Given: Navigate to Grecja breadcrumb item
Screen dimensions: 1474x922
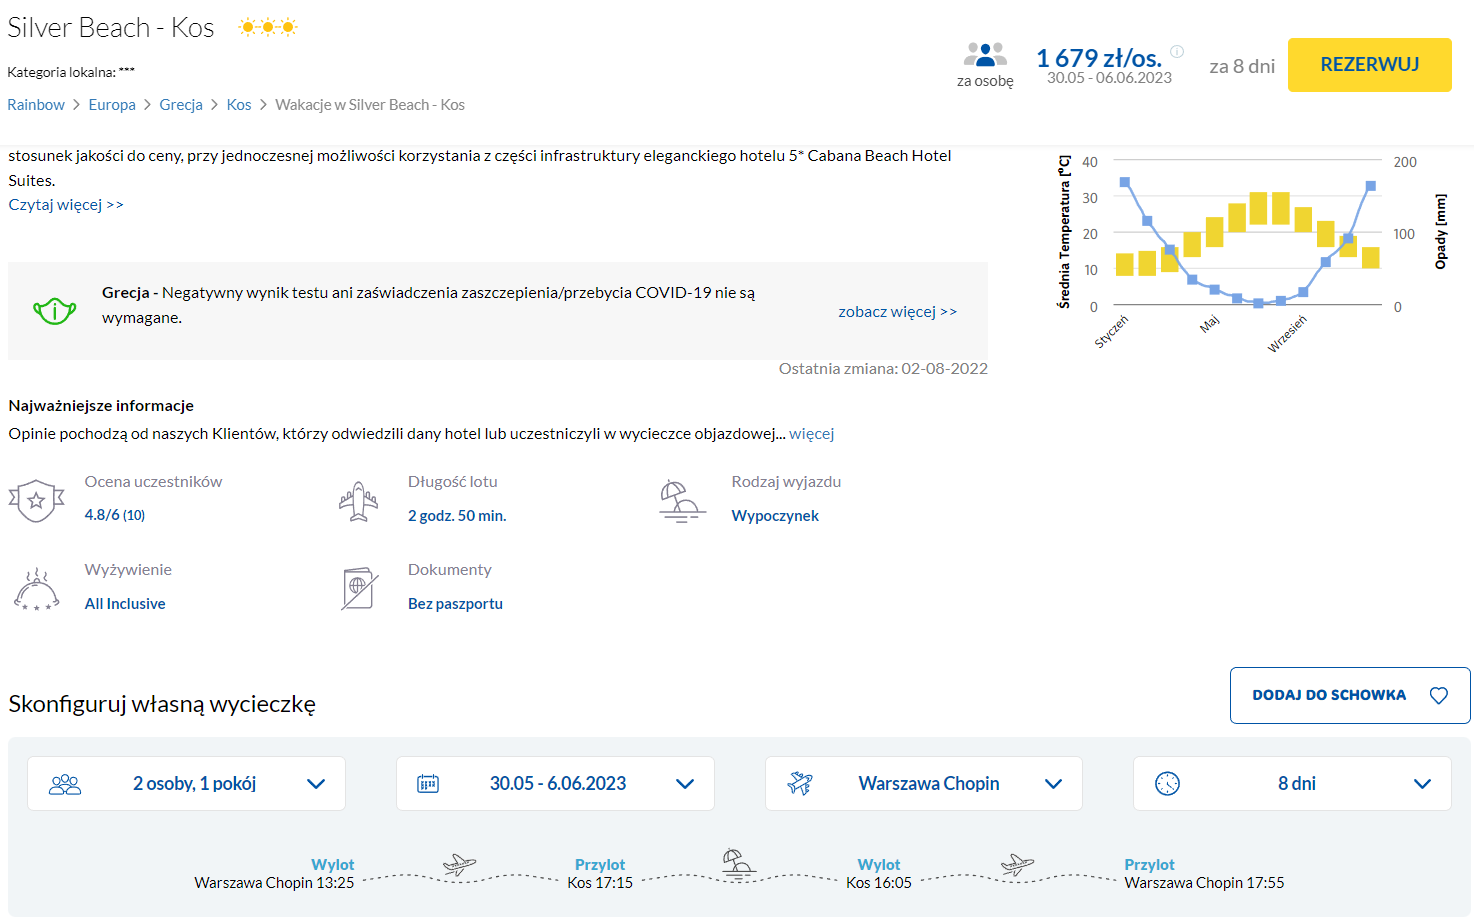Looking at the screenshot, I should click(x=181, y=105).
